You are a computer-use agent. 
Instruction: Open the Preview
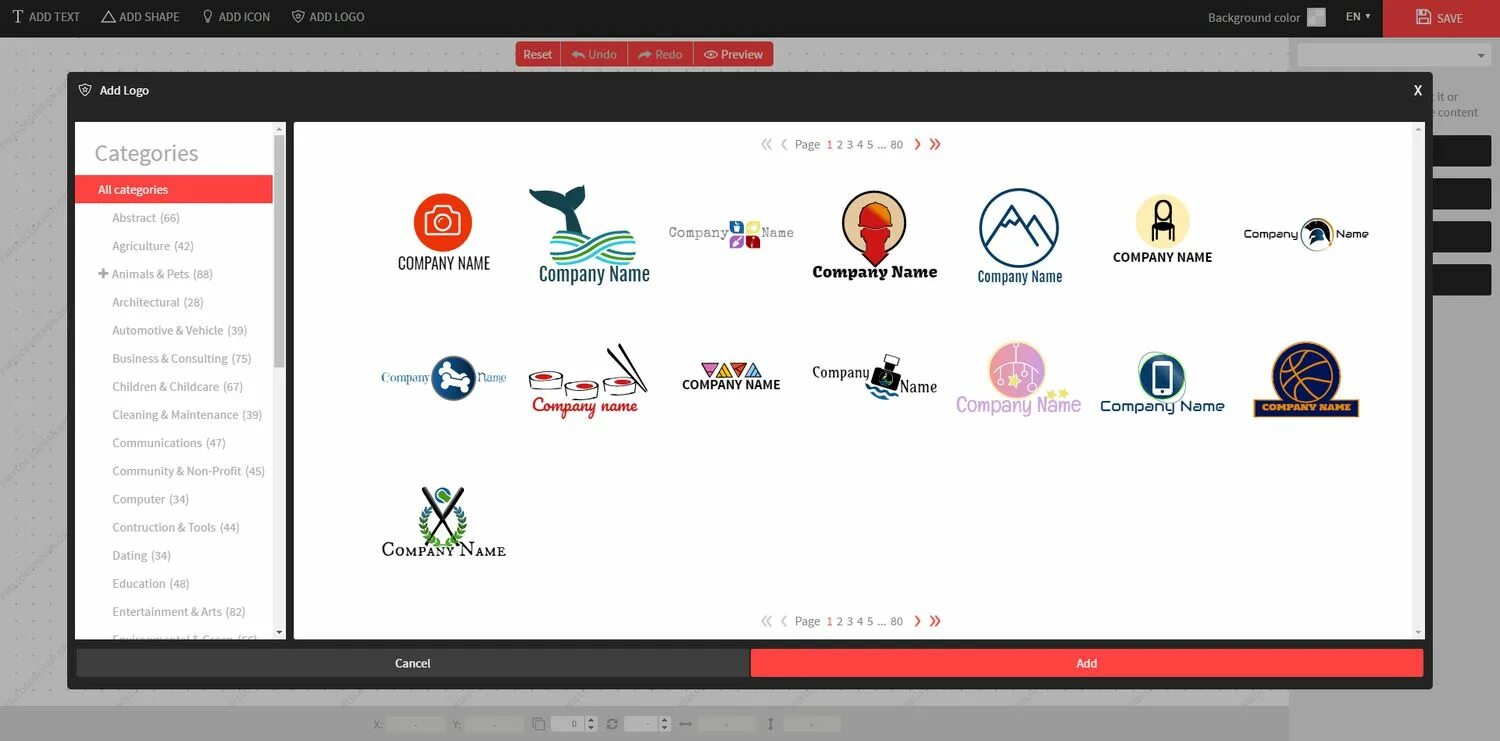pyautogui.click(x=733, y=54)
